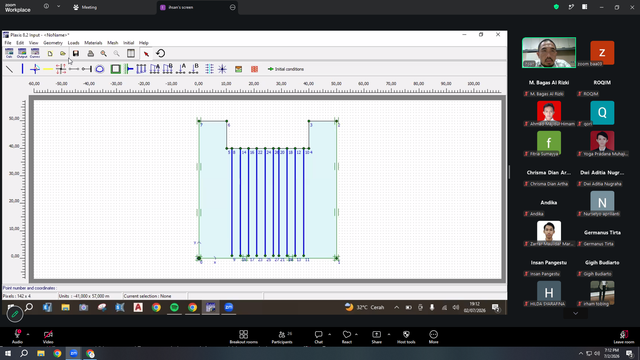Expand more participants with the down chevron
The image size is (640, 360).
click(576, 313)
